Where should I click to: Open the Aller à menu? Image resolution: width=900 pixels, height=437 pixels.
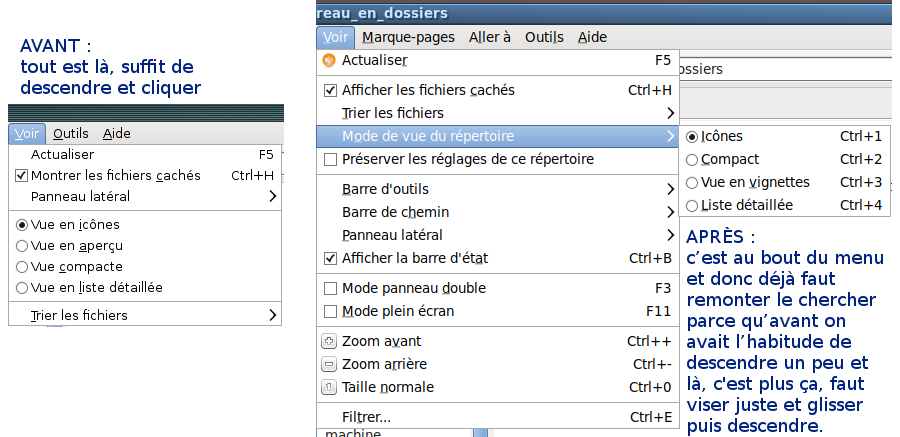tap(490, 37)
